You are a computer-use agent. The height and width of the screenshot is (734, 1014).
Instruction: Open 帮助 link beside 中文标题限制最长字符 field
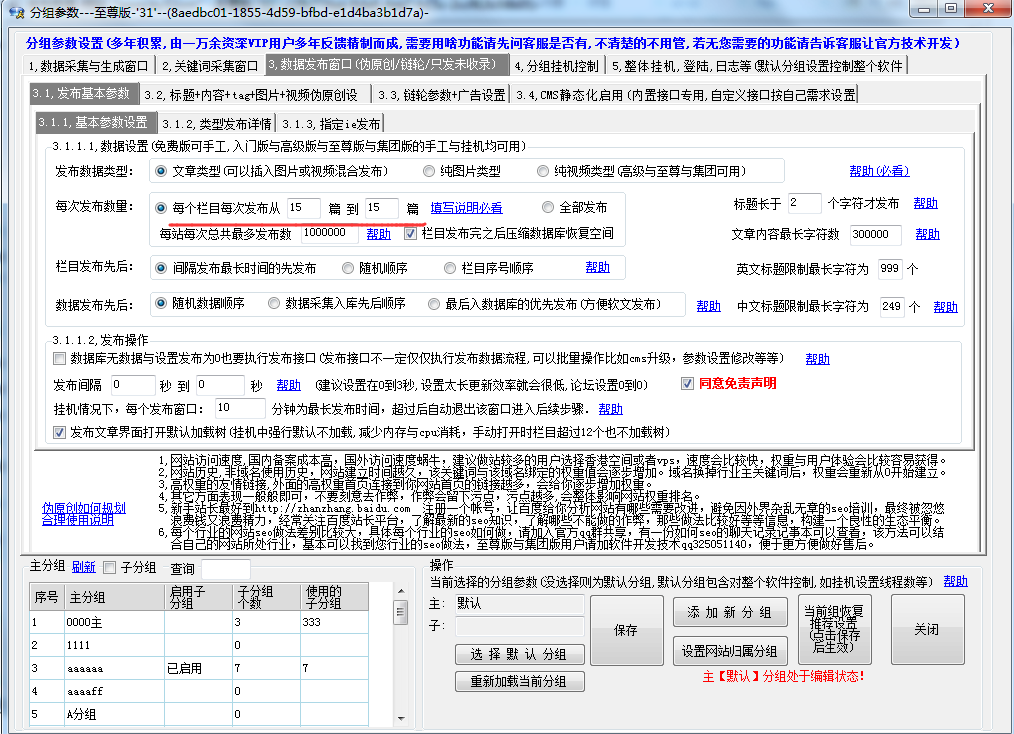point(945,307)
